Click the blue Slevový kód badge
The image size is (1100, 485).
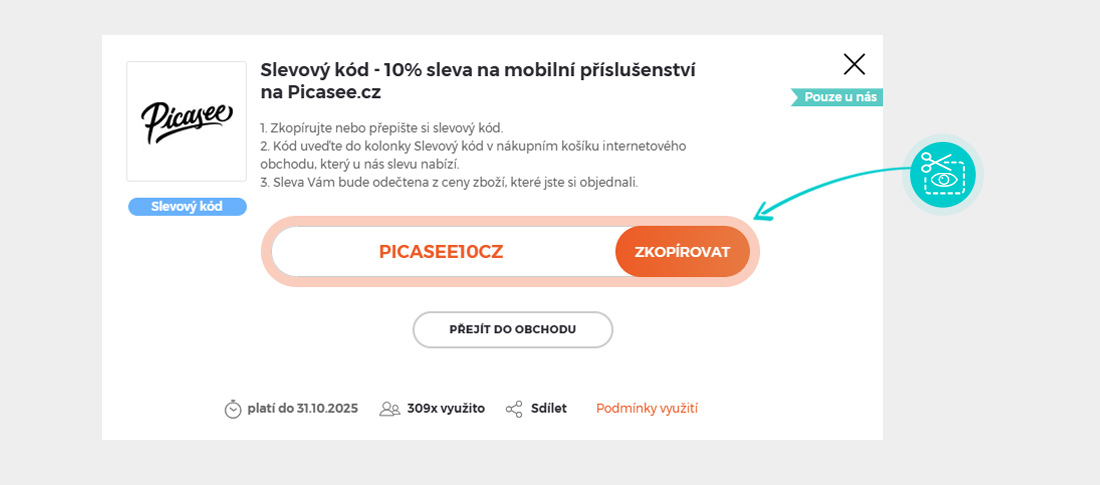[187, 207]
